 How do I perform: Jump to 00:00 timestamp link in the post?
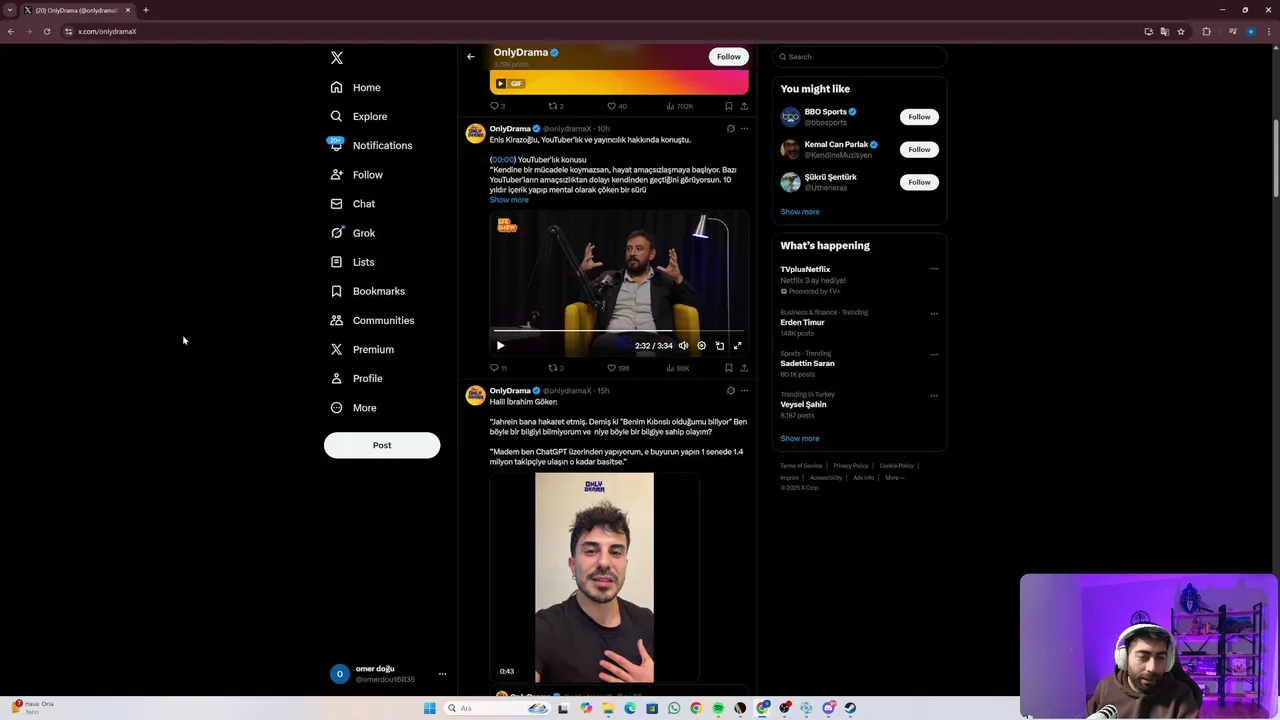tap(503, 160)
